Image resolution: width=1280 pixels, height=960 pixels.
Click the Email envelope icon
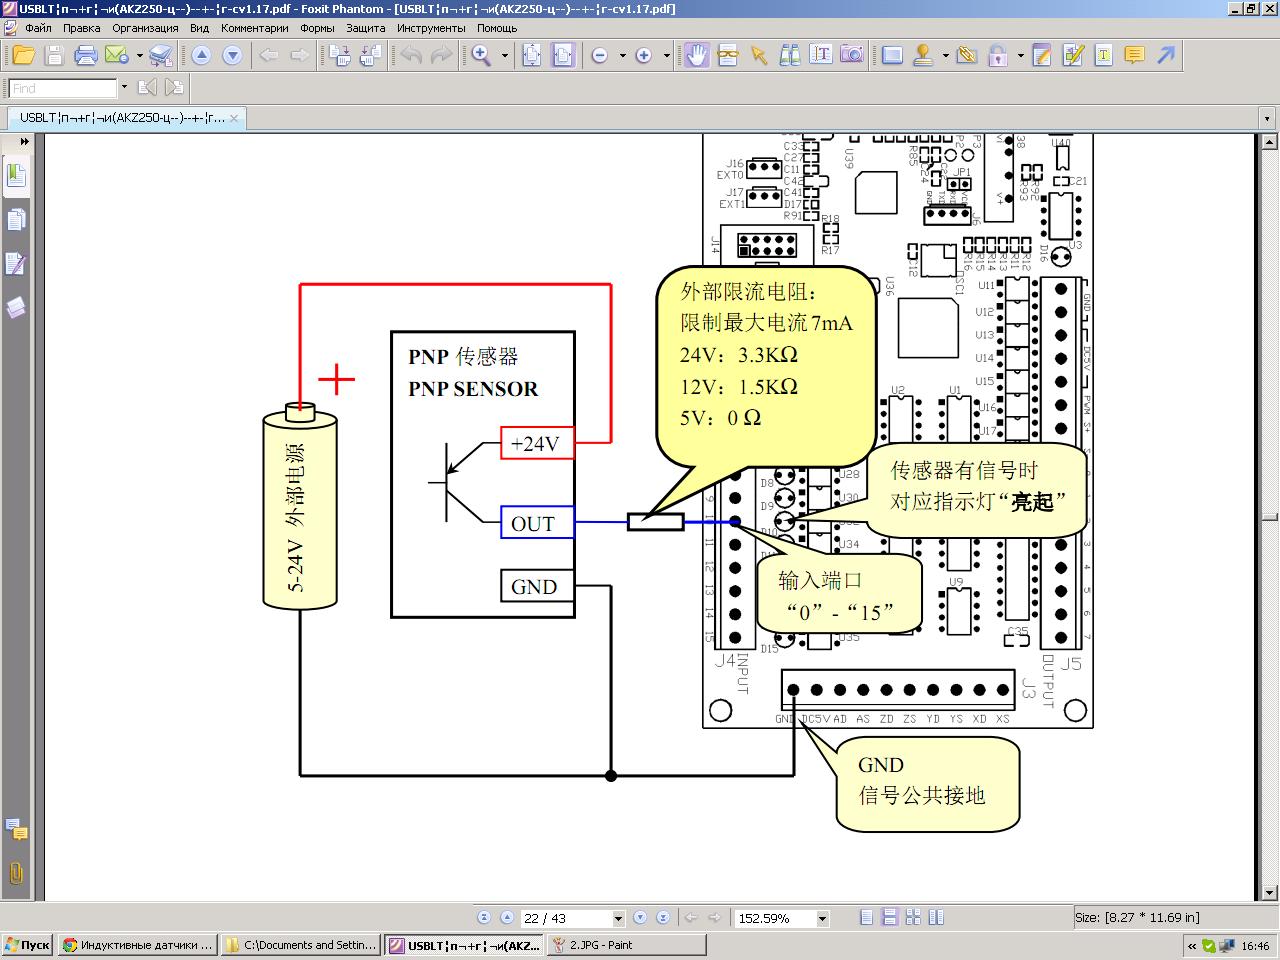pos(116,55)
